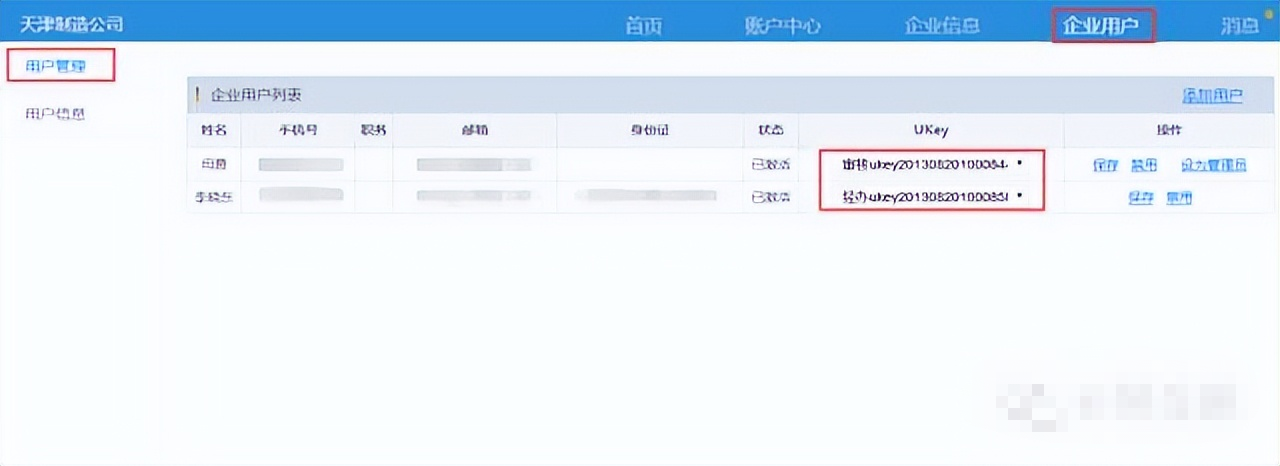1280x466 pixels.
Task: Click 禁用 link in the first user row
Action: coord(1143,165)
